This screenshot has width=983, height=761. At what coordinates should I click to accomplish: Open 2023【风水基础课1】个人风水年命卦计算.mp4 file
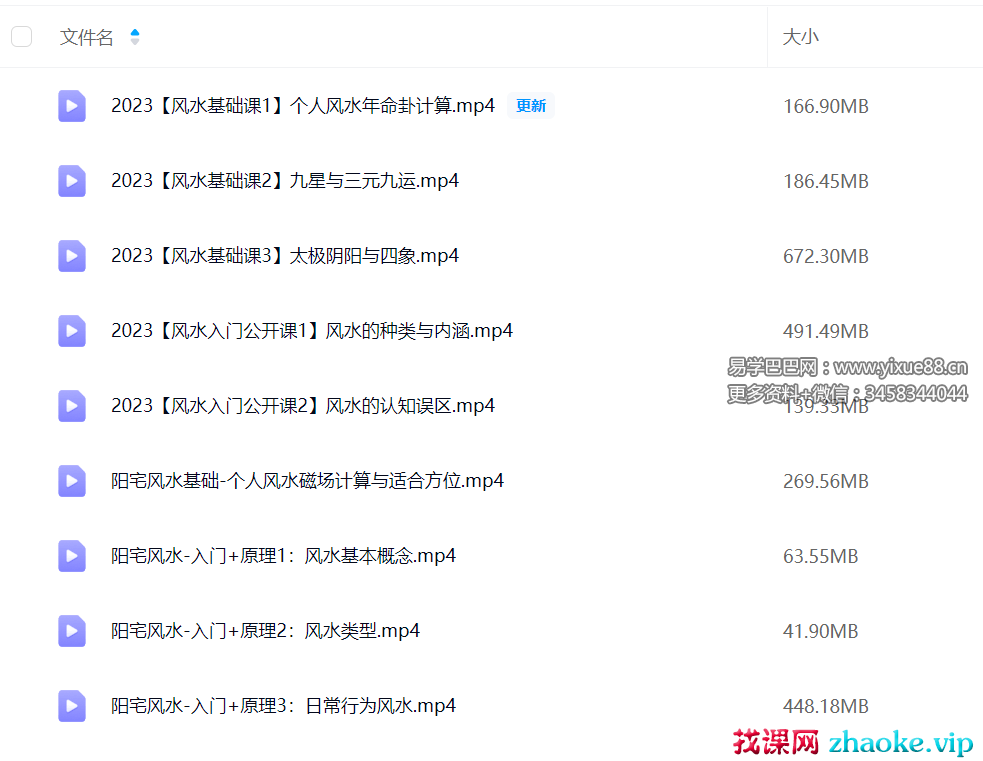[302, 106]
